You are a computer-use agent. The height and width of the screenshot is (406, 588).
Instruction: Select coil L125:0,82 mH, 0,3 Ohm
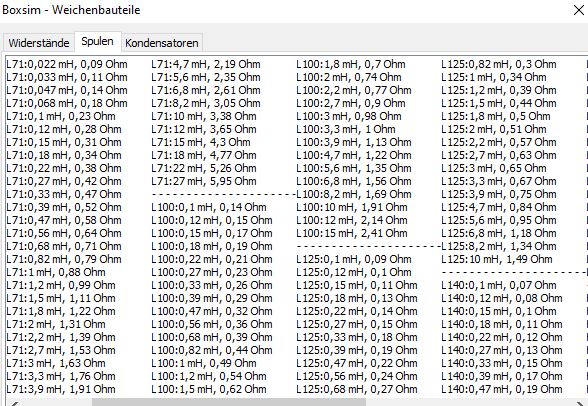tap(499, 64)
